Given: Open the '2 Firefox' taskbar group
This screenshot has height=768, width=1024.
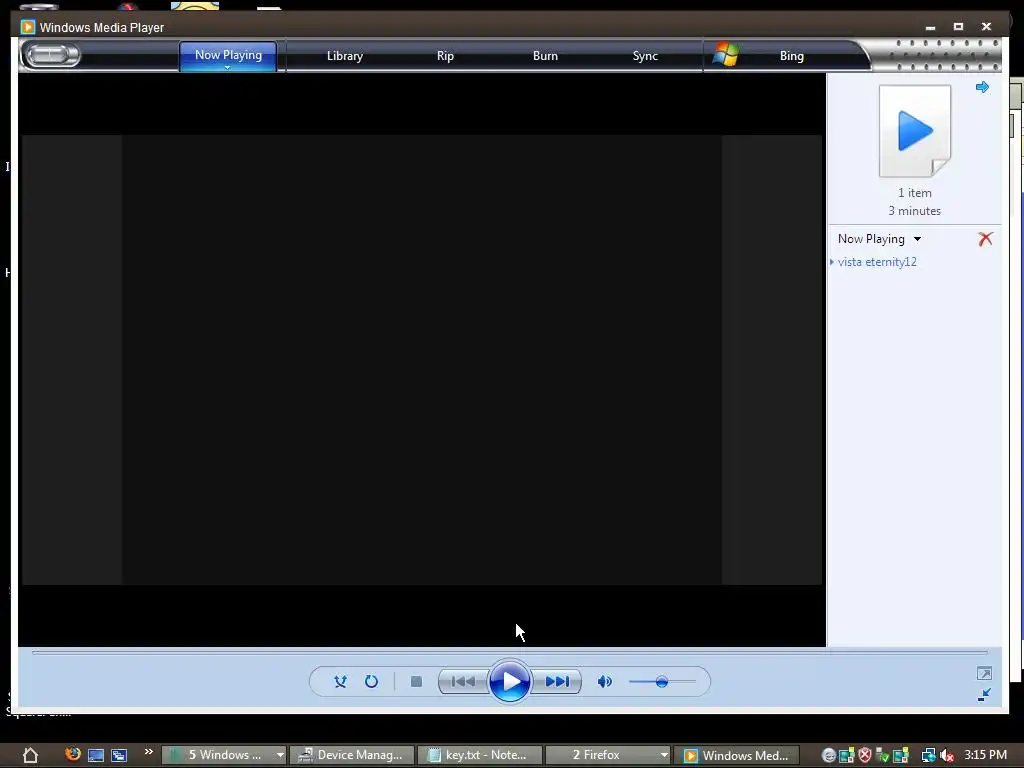Looking at the screenshot, I should click(x=608, y=755).
